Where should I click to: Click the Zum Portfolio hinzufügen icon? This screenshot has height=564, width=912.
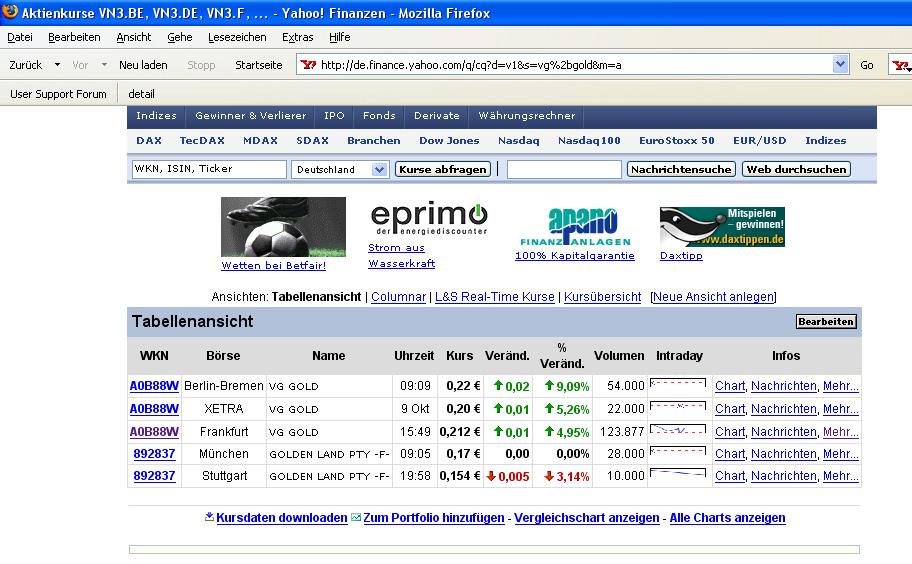coord(356,517)
